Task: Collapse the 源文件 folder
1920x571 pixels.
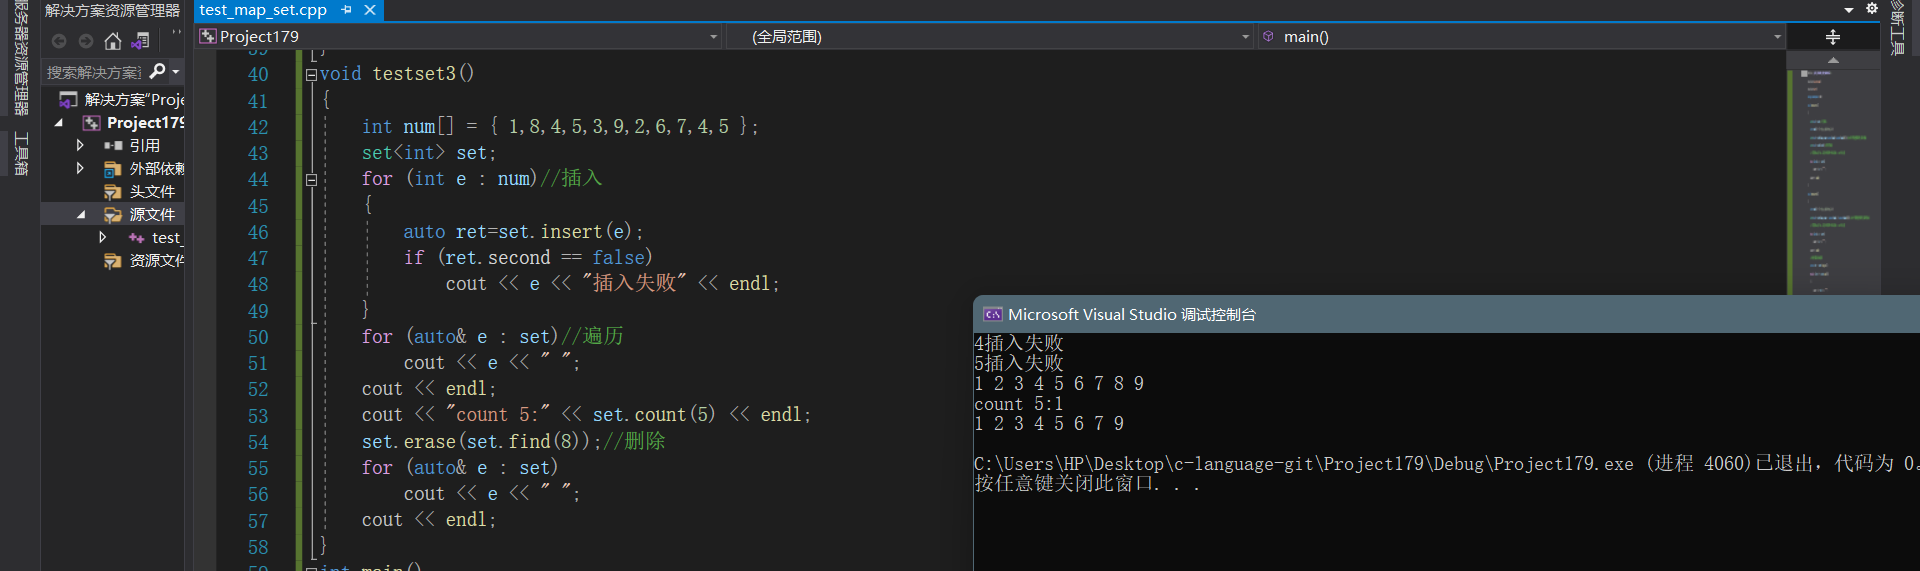Action: pos(81,214)
